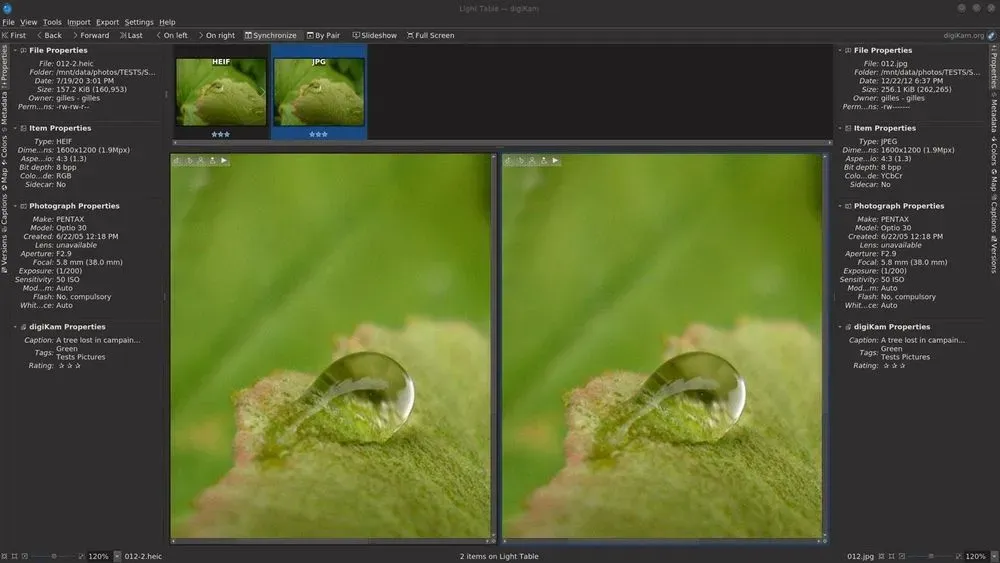Open the left sidebar Metadata tab
The height and width of the screenshot is (563, 1000).
4,111
